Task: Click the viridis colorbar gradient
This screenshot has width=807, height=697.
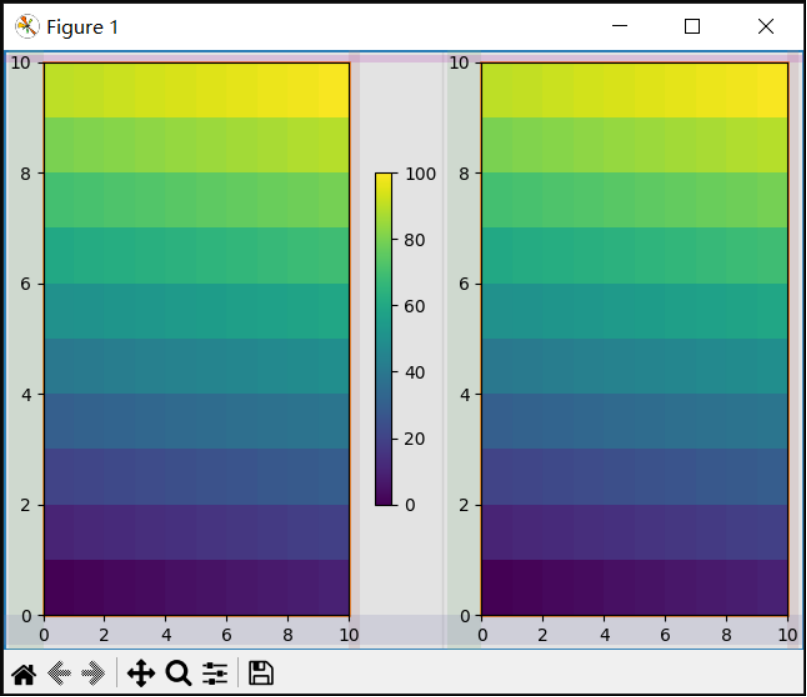Action: tap(383, 339)
